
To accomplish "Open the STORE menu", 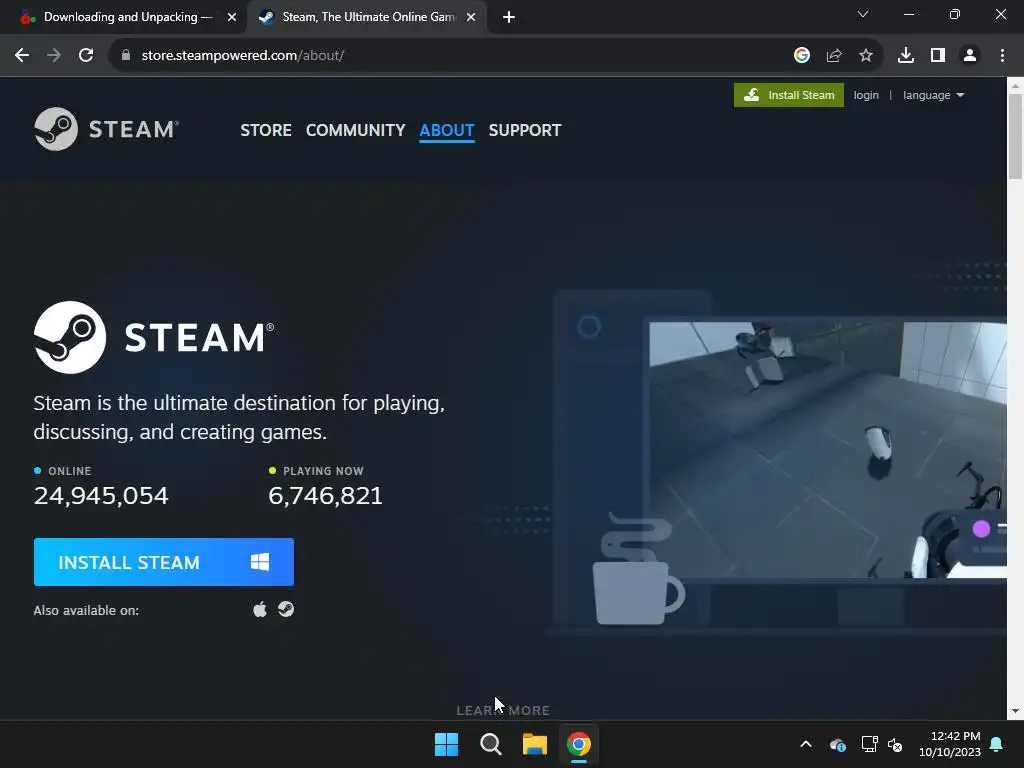I will pyautogui.click(x=266, y=130).
